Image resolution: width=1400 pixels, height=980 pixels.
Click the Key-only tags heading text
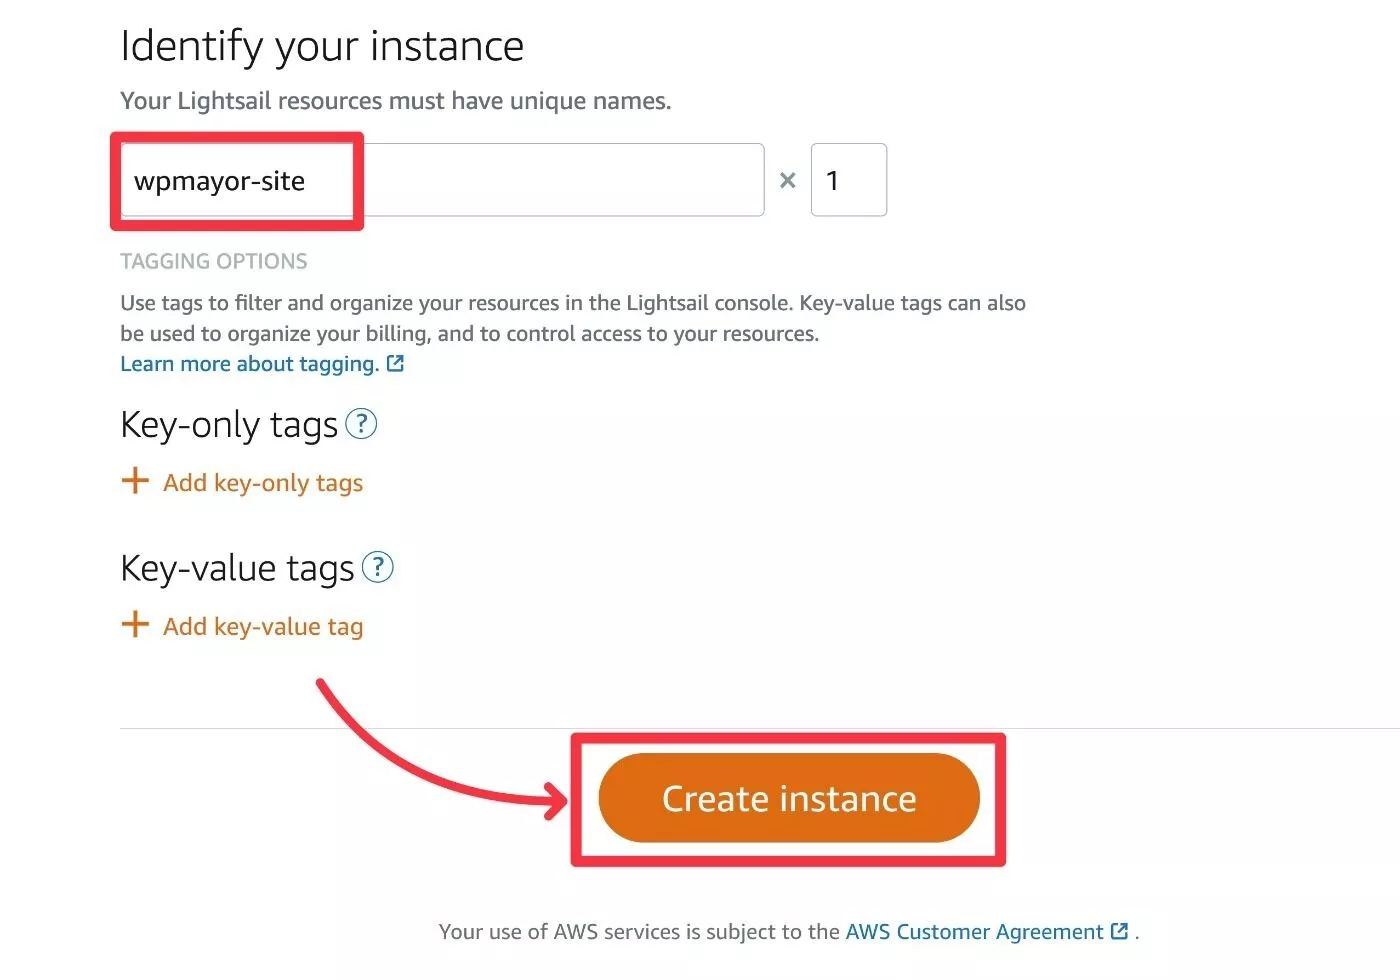coord(229,425)
